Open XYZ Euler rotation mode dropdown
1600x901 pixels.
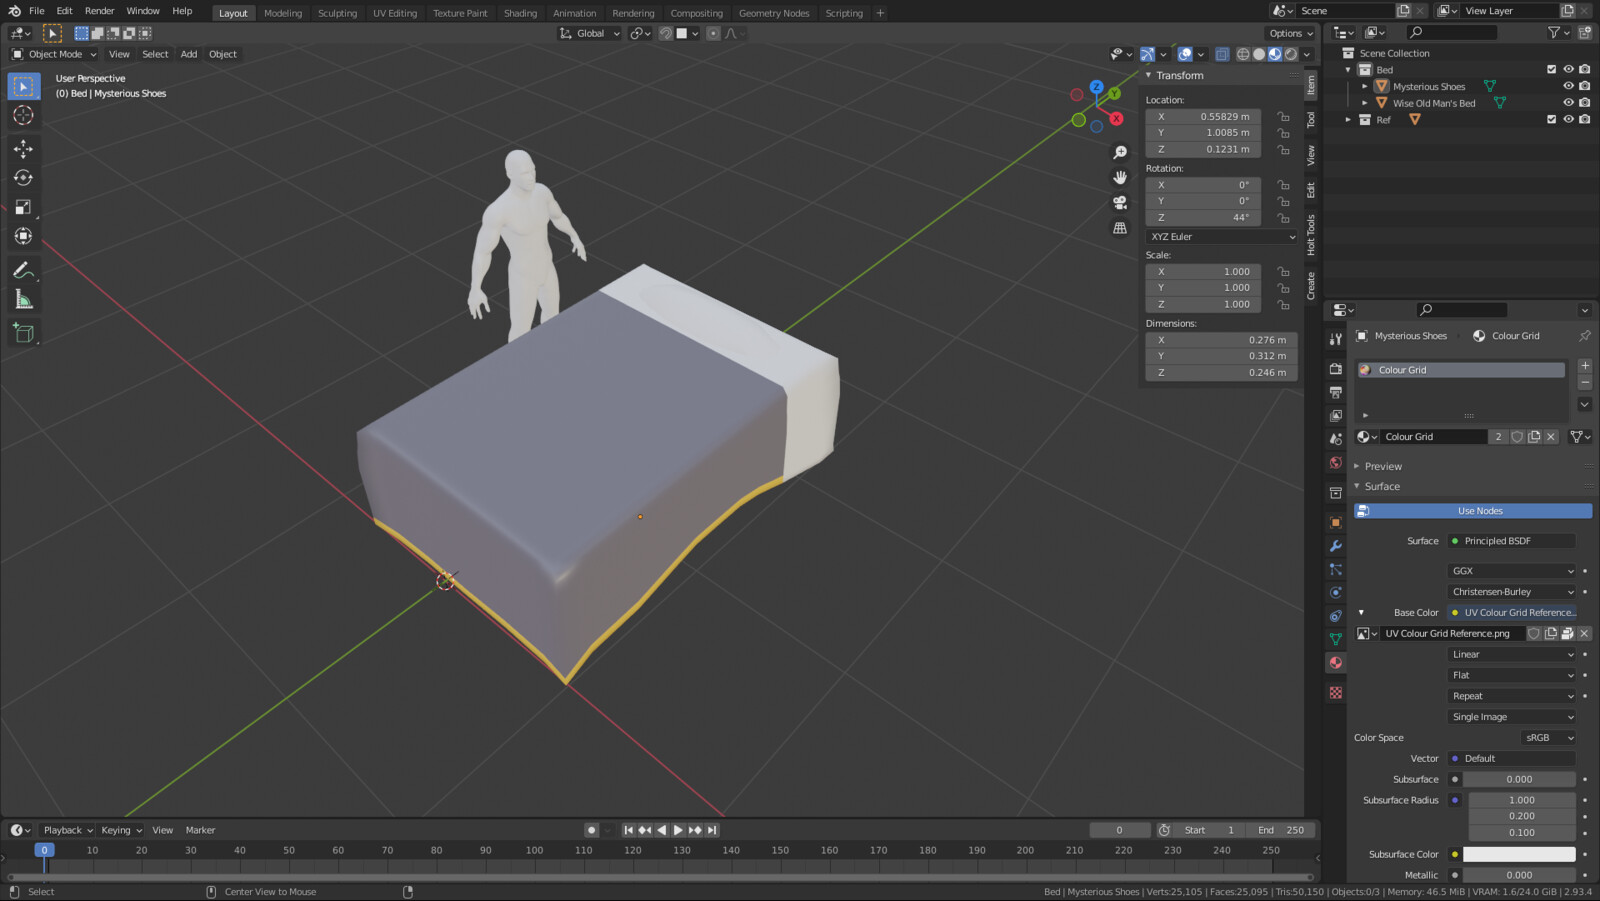1222,237
